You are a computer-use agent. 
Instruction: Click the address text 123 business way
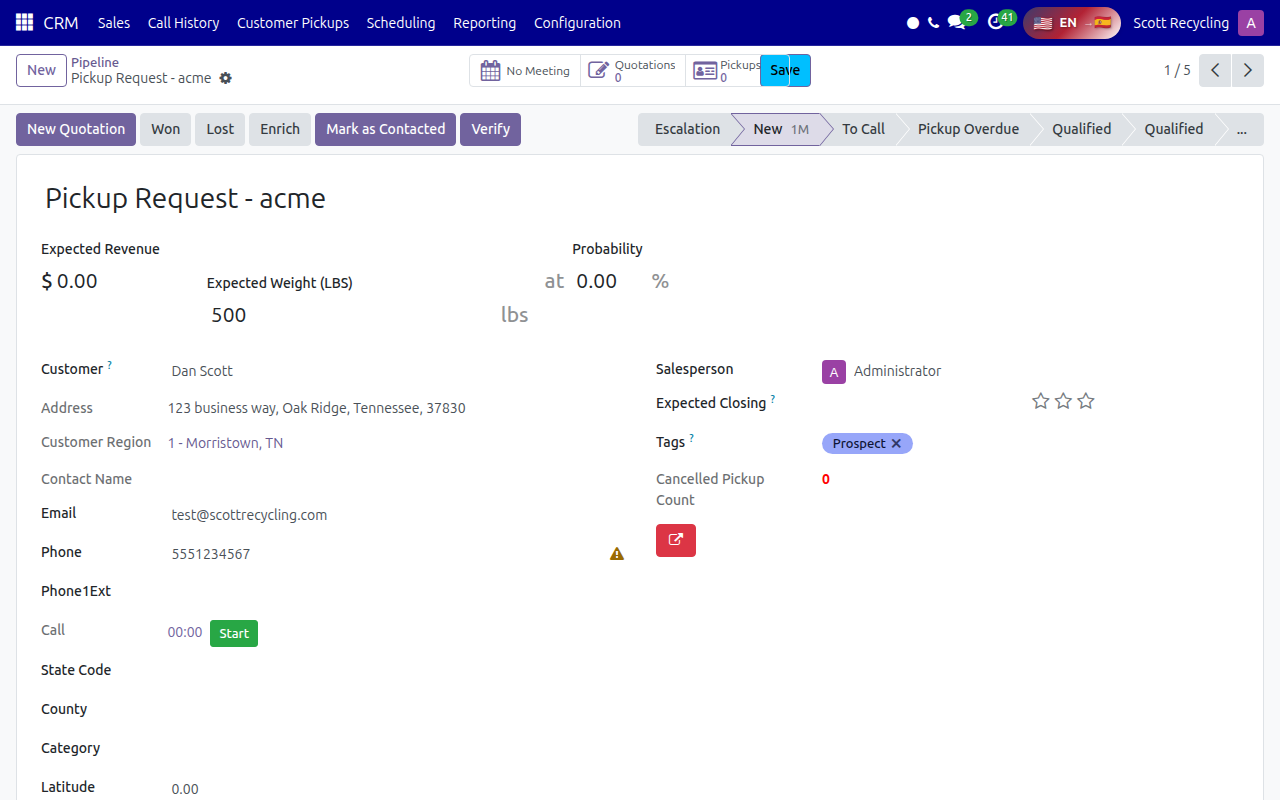(x=316, y=408)
